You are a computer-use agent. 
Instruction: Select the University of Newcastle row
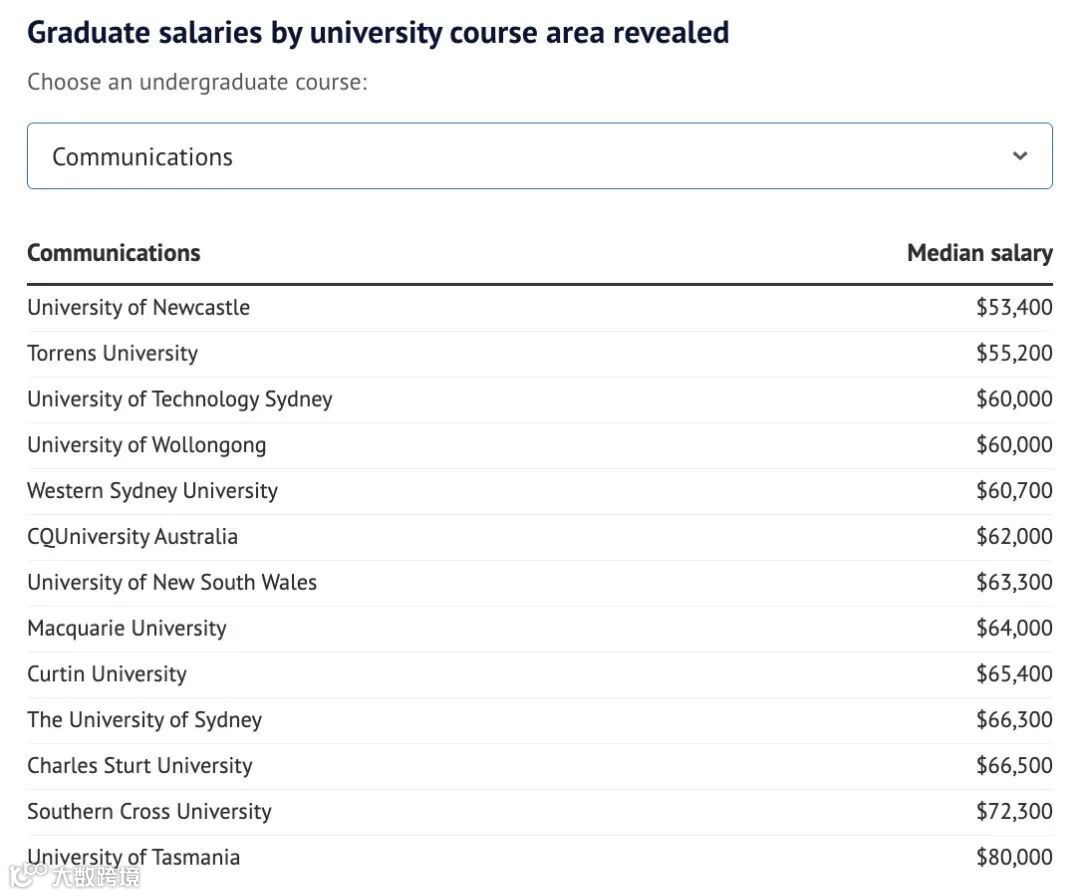tap(138, 307)
